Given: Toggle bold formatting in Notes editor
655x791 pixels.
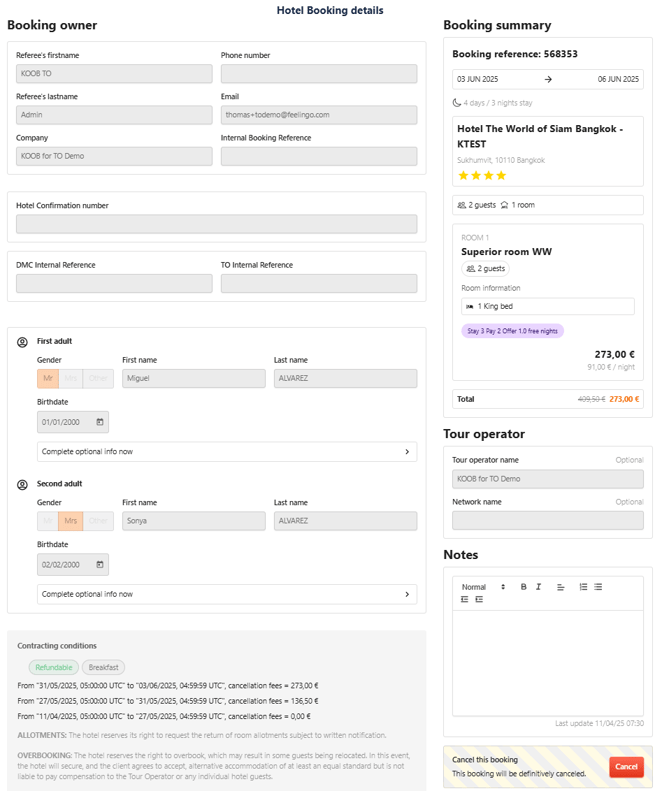Looking at the screenshot, I should (523, 587).
